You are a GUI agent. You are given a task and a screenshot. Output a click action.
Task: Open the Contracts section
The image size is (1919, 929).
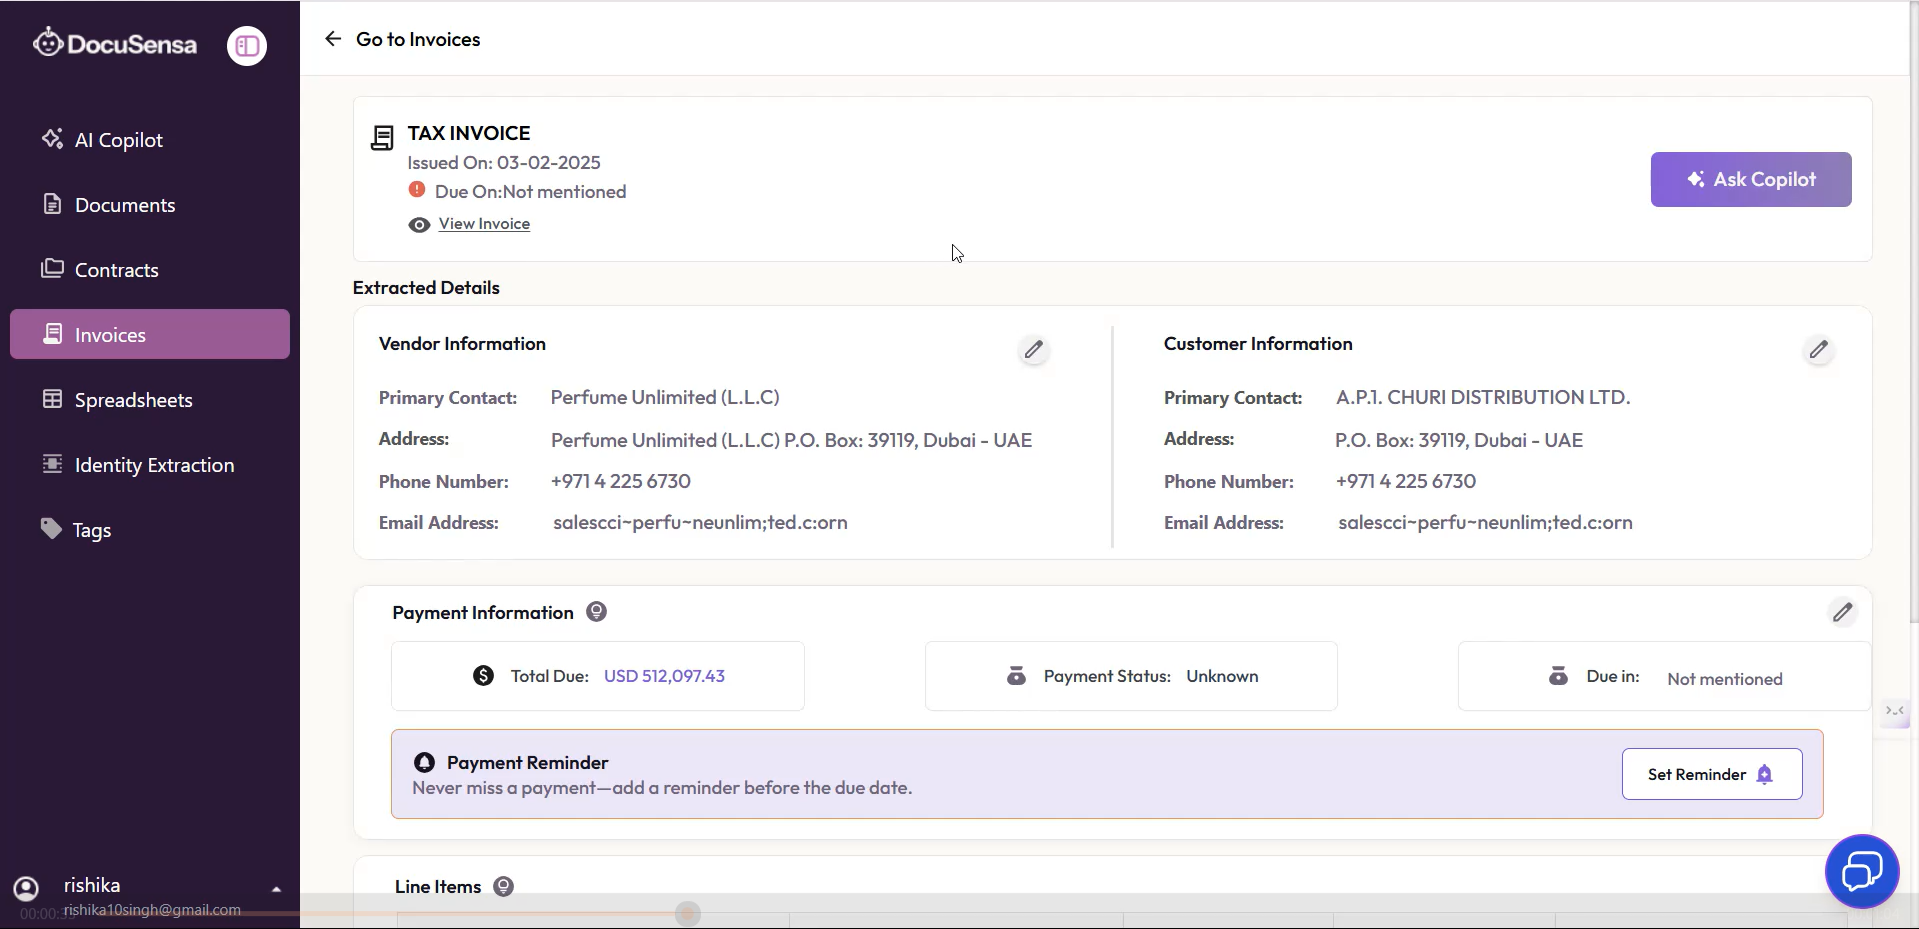150,270
